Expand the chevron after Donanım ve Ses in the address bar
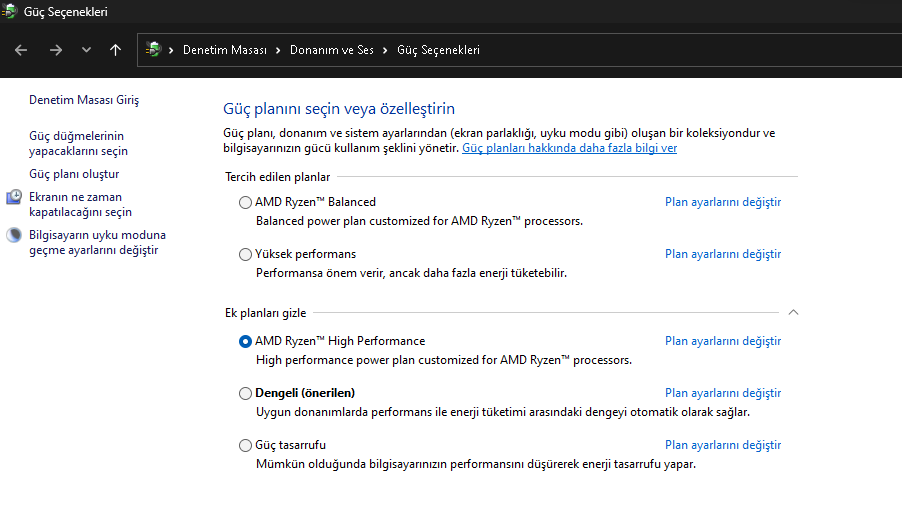The height and width of the screenshot is (511, 902). point(385,50)
